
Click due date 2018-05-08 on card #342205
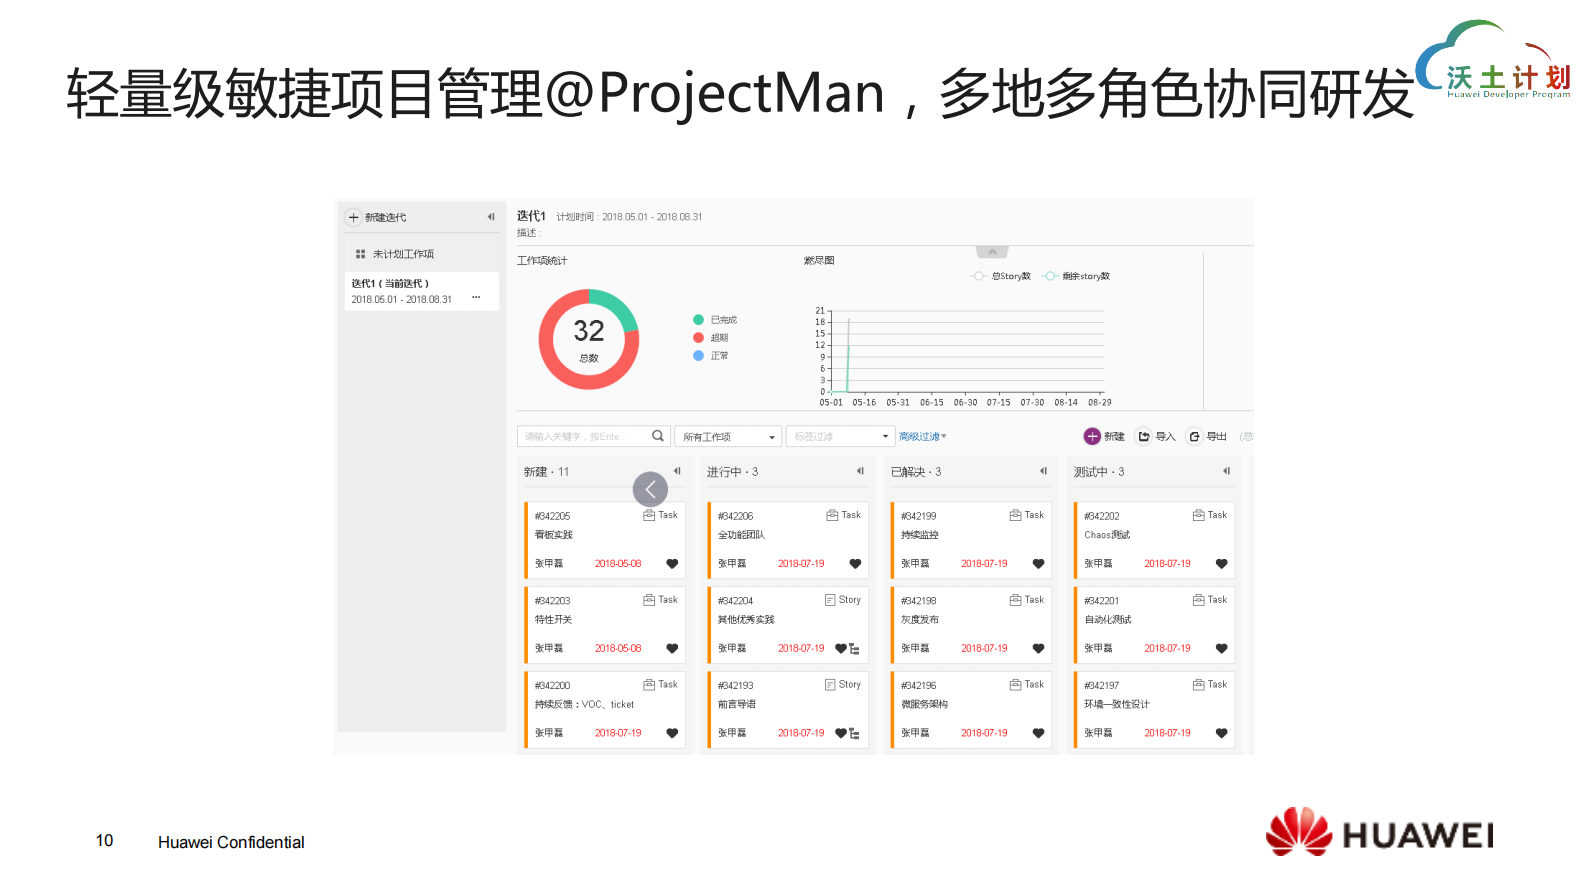click(x=618, y=564)
